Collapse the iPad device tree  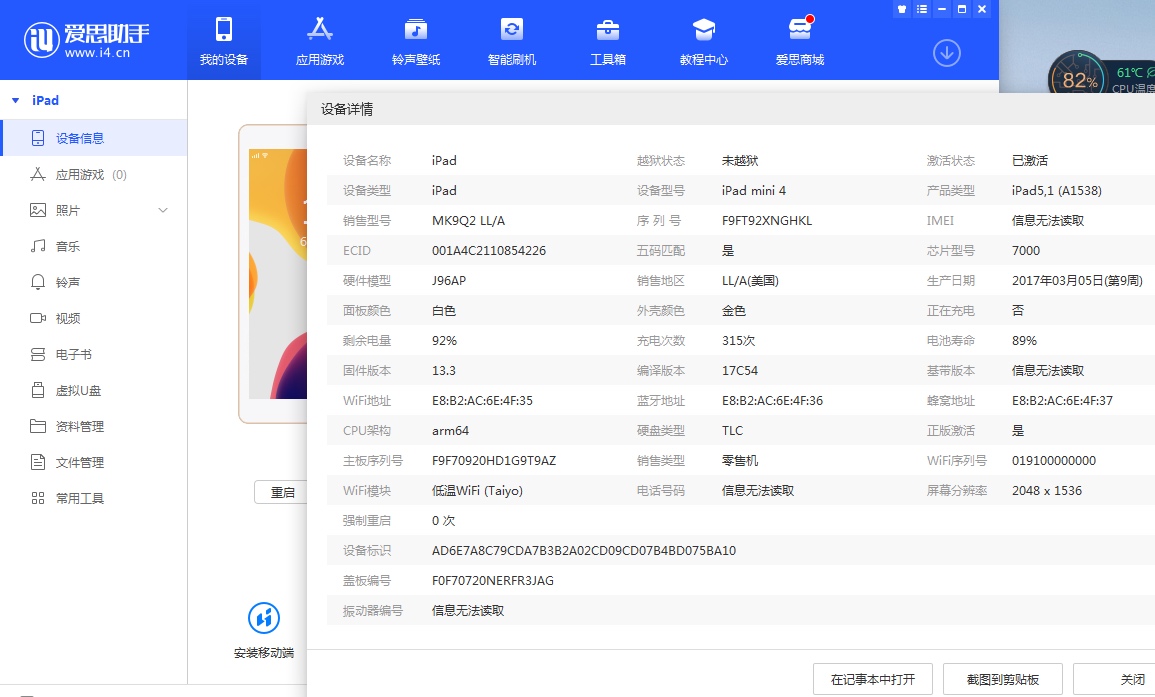[x=15, y=100]
